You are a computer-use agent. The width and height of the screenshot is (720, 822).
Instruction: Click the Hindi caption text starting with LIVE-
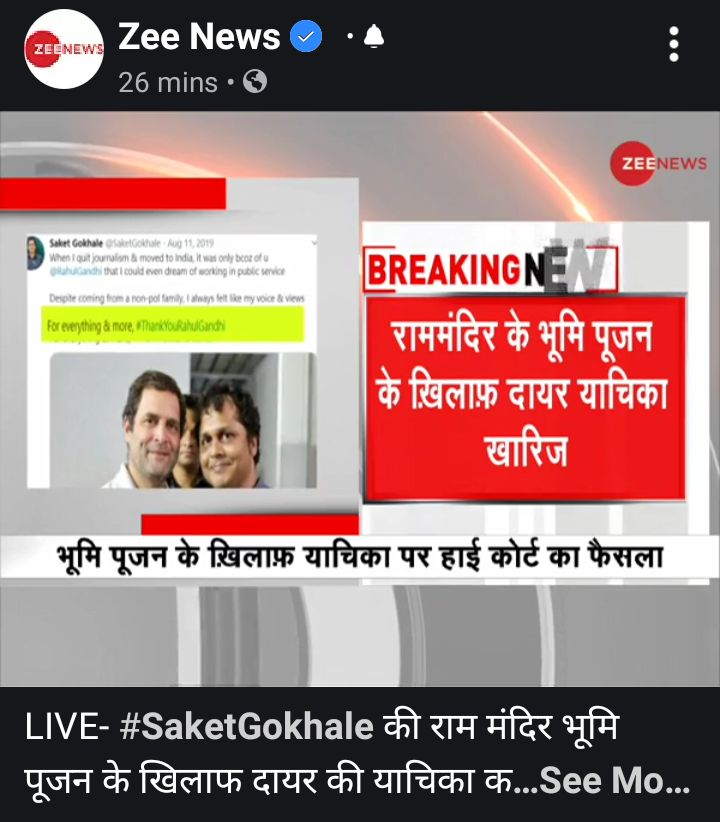point(357,753)
